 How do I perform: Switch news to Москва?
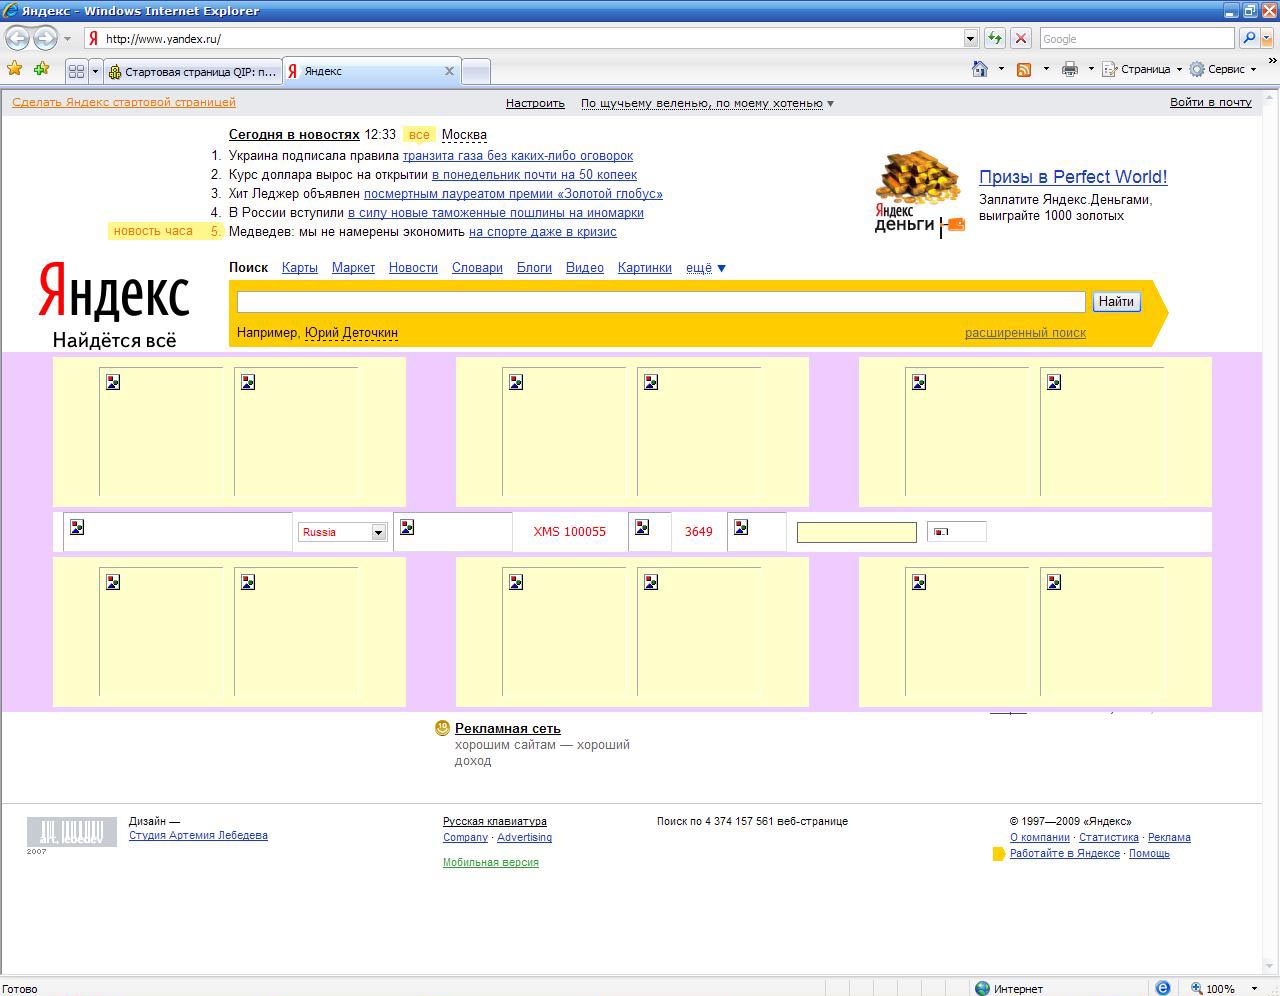point(464,134)
